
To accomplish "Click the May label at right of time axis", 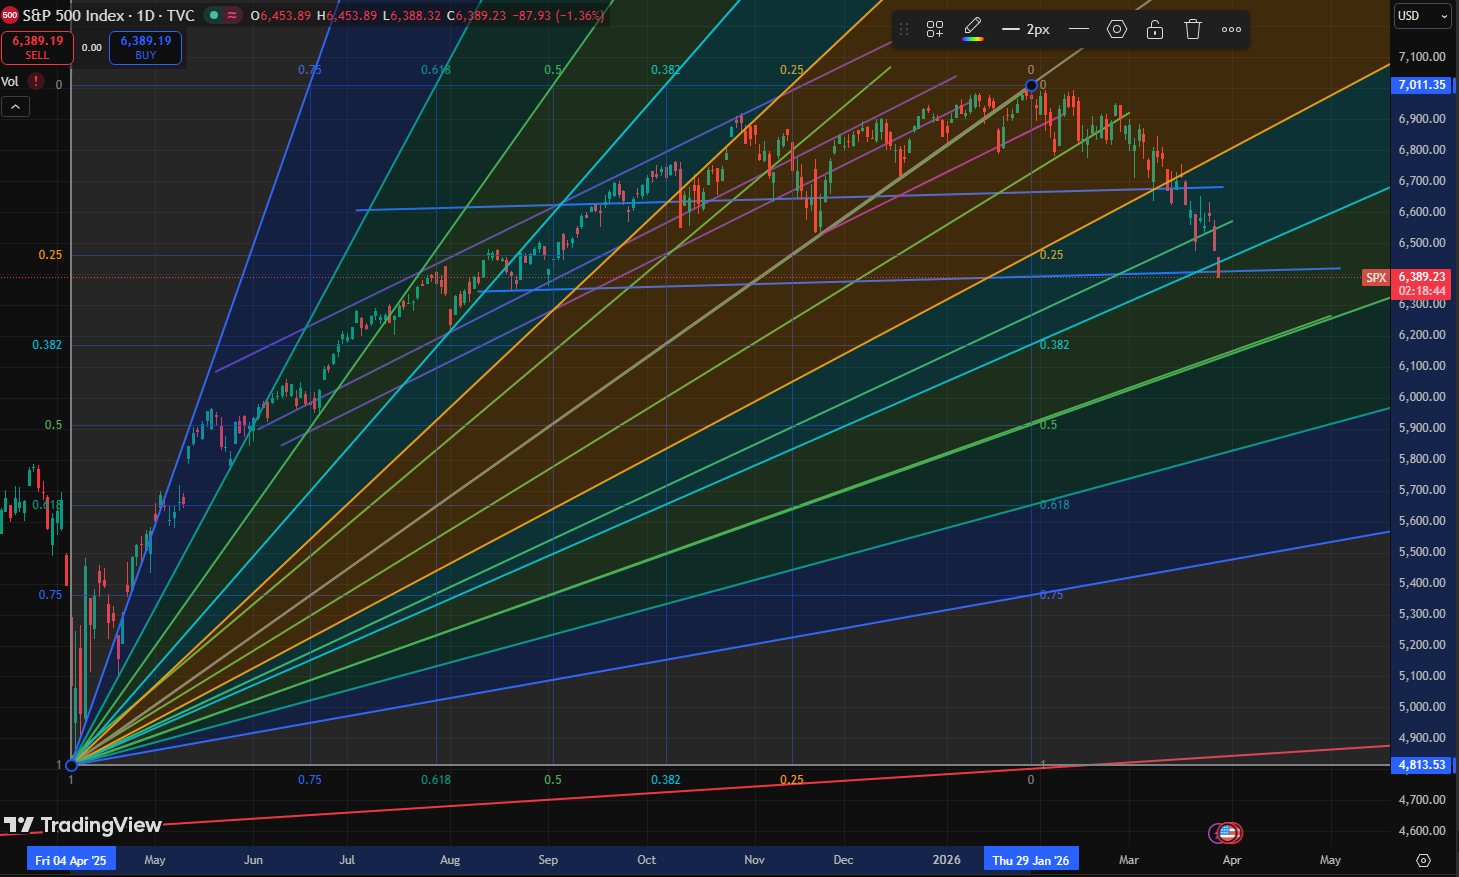I will (1330, 860).
